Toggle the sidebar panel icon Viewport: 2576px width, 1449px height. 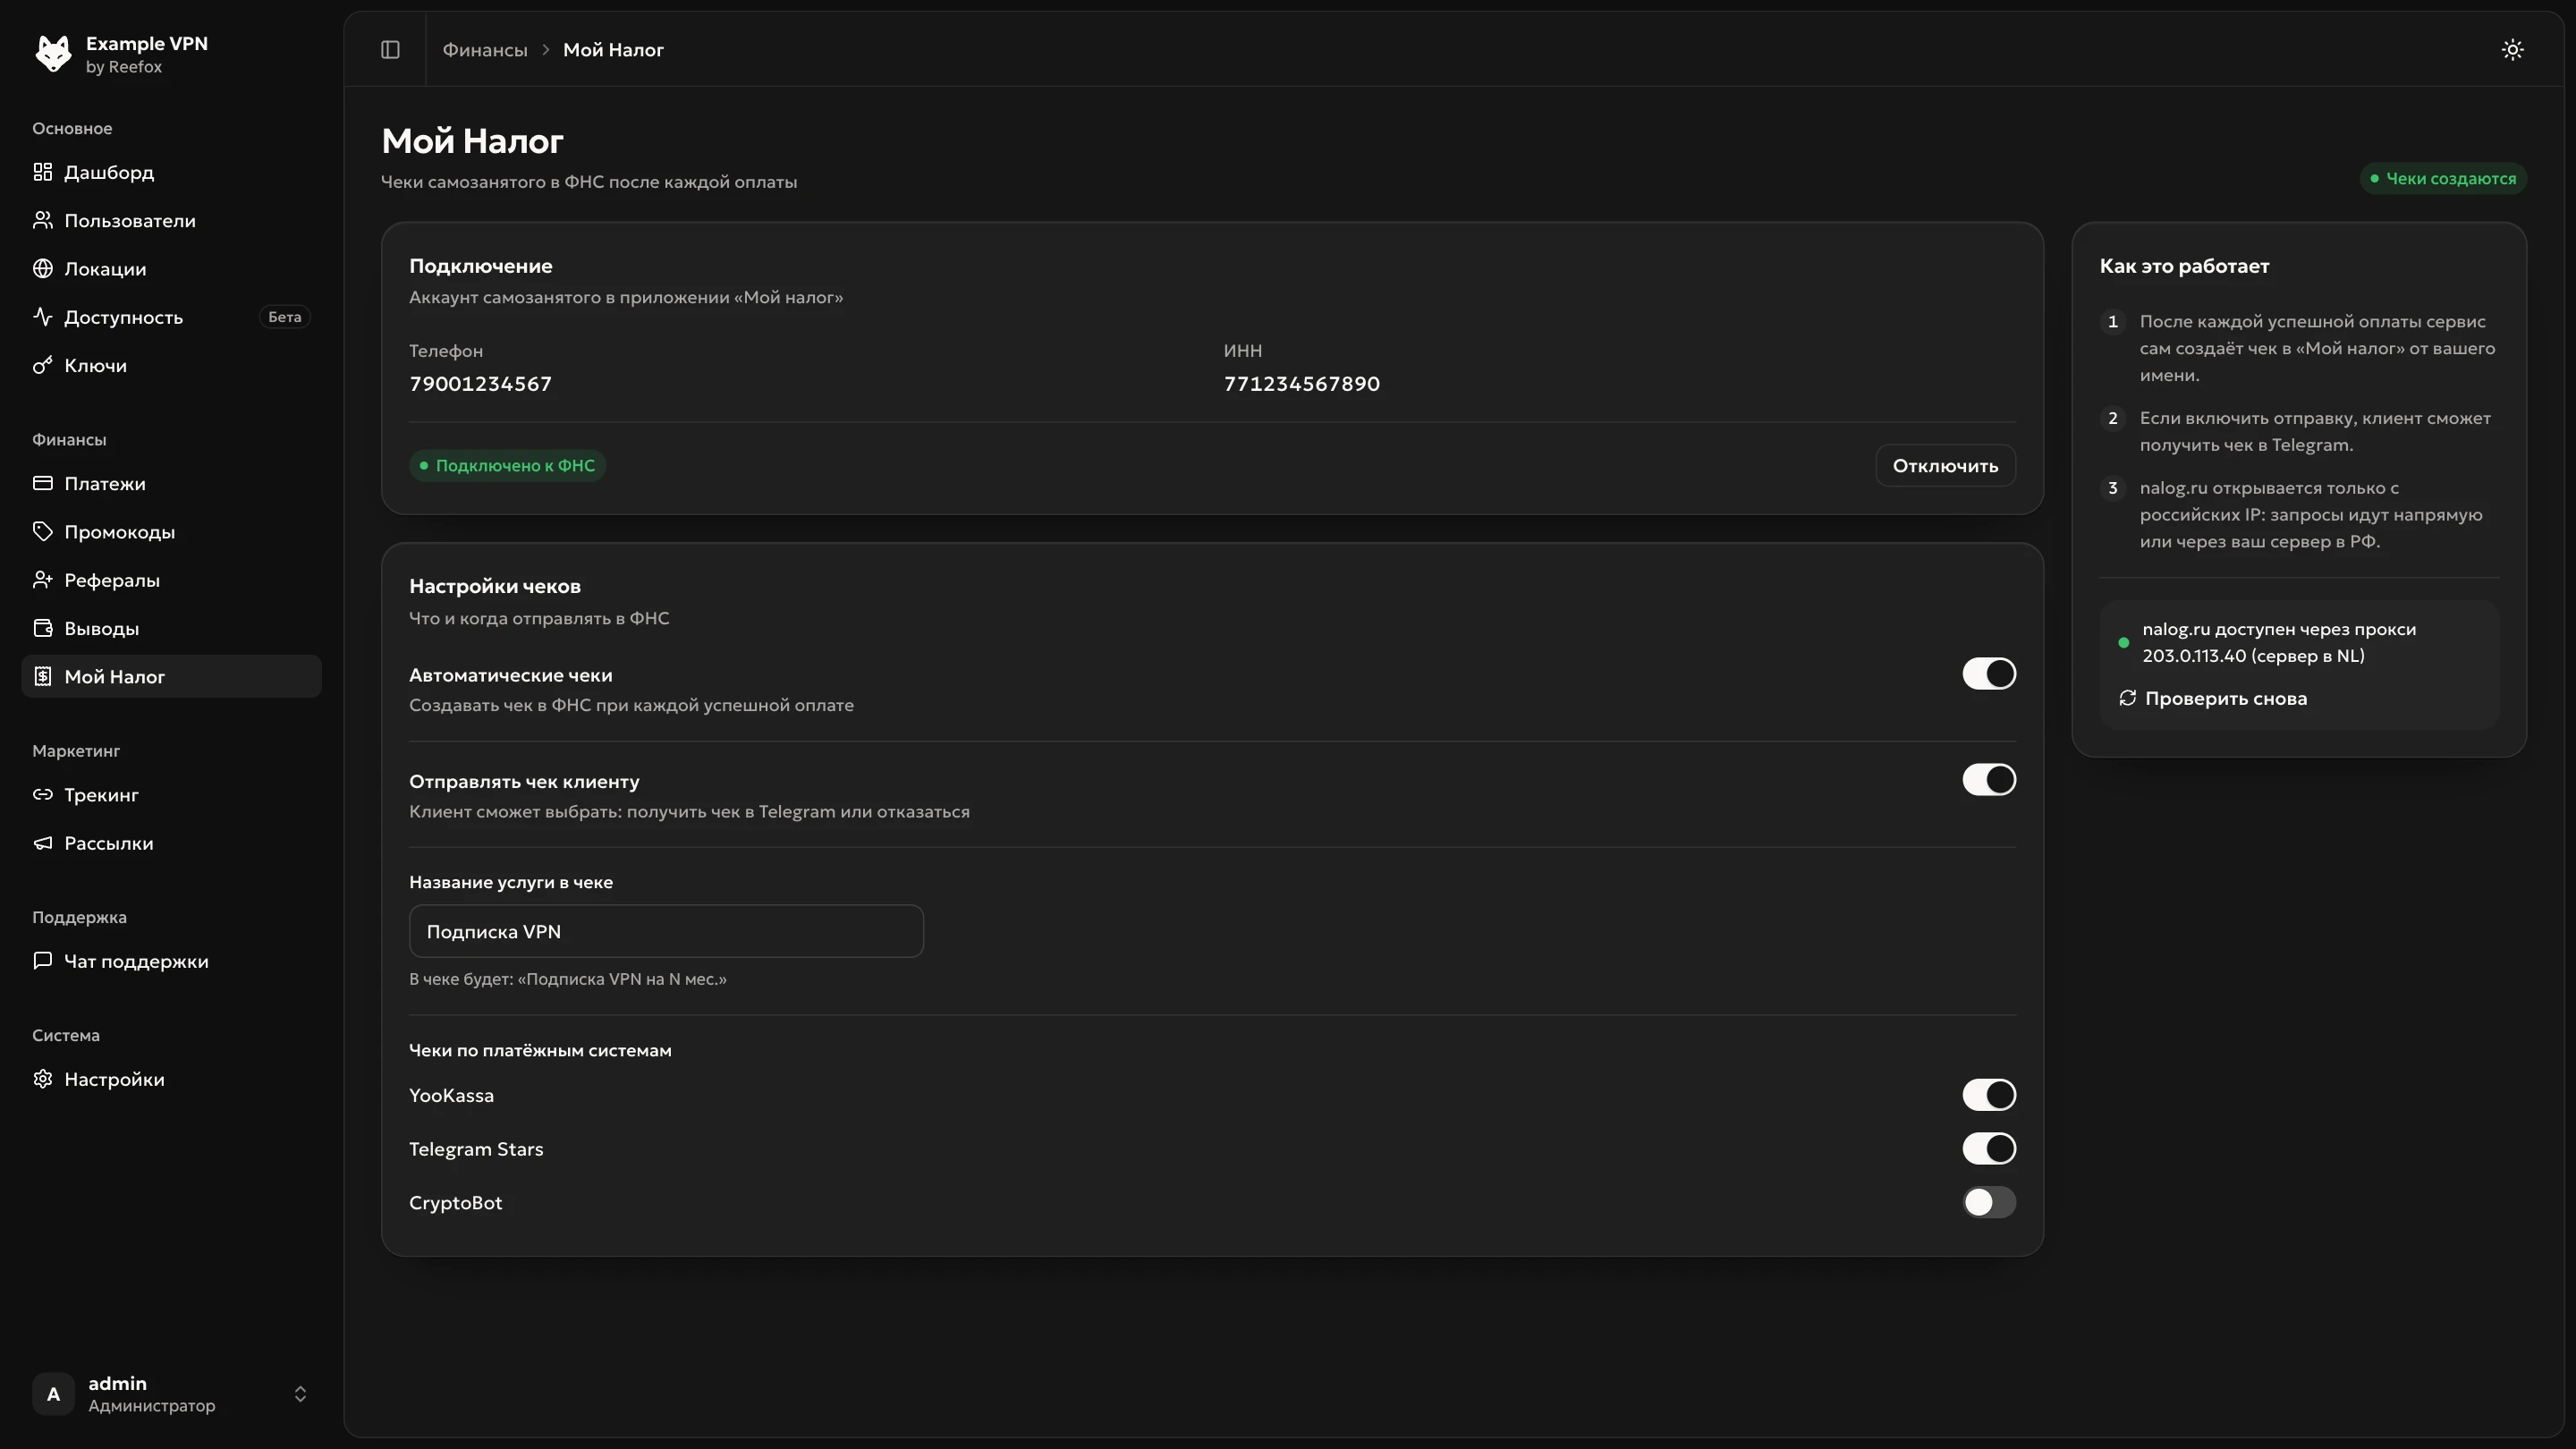390,49
